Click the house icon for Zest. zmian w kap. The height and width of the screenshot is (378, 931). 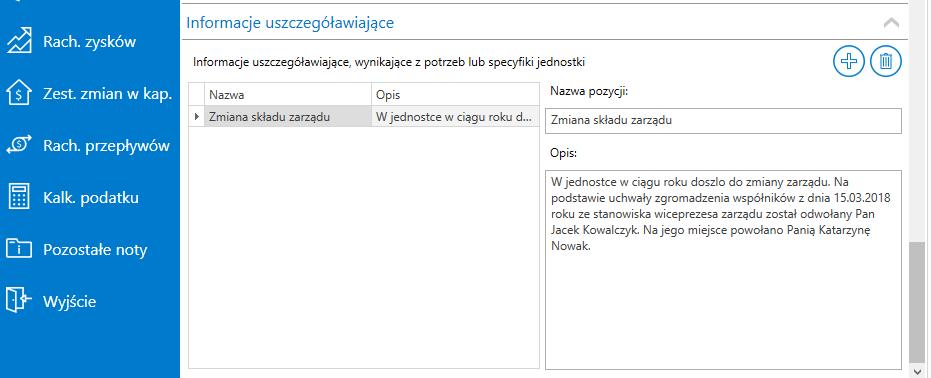coord(18,94)
